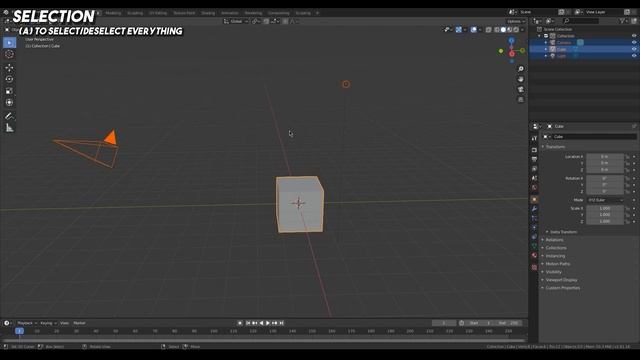Hide the Light in the outliner
Image resolution: width=640 pixels, height=360 pixels.
coord(634,56)
